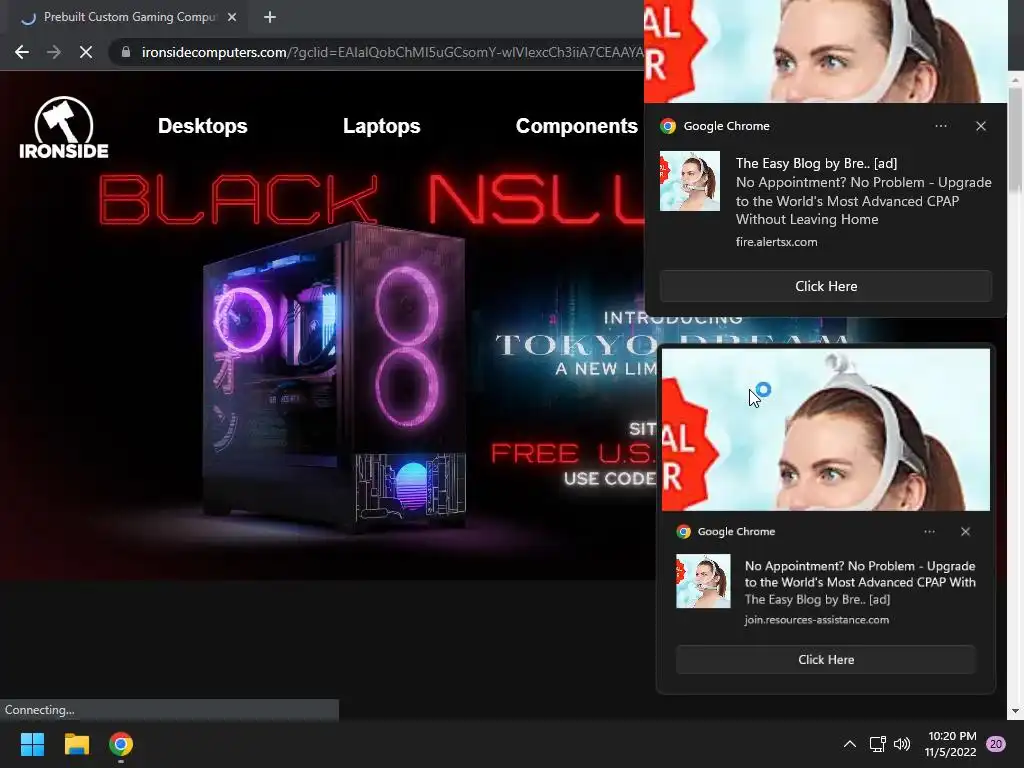Click Here on fire.alertsx.com notification
Viewport: 1024px width, 768px height.
(825, 286)
